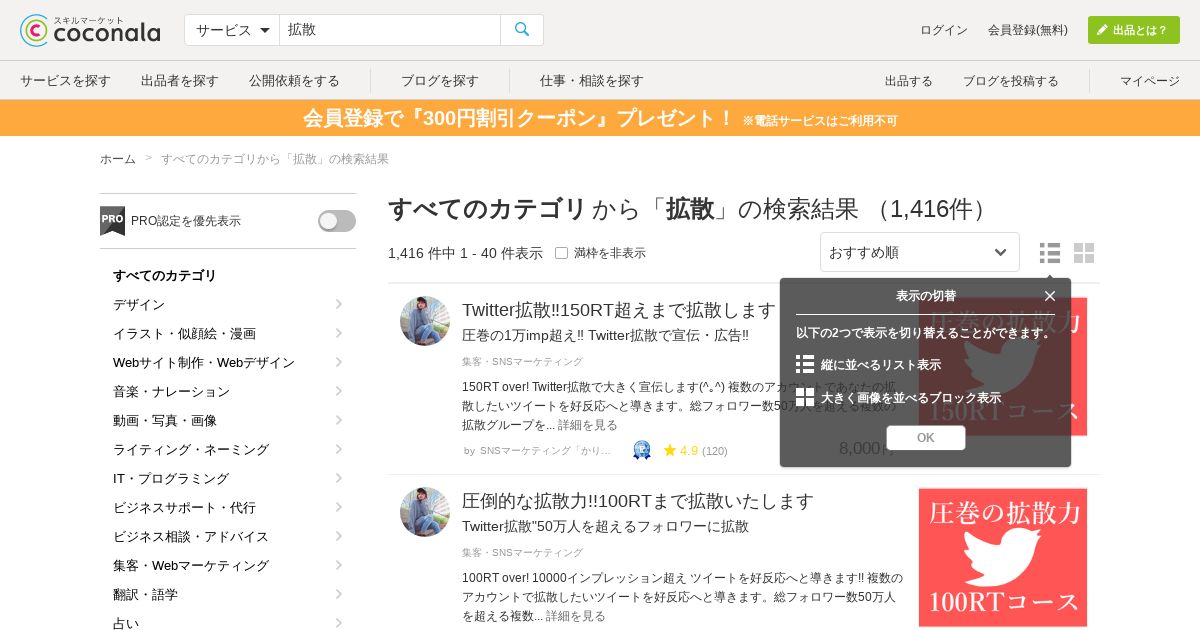This screenshot has height=630, width=1200.
Task: Click ホーム breadcrumb link
Action: [x=118, y=158]
